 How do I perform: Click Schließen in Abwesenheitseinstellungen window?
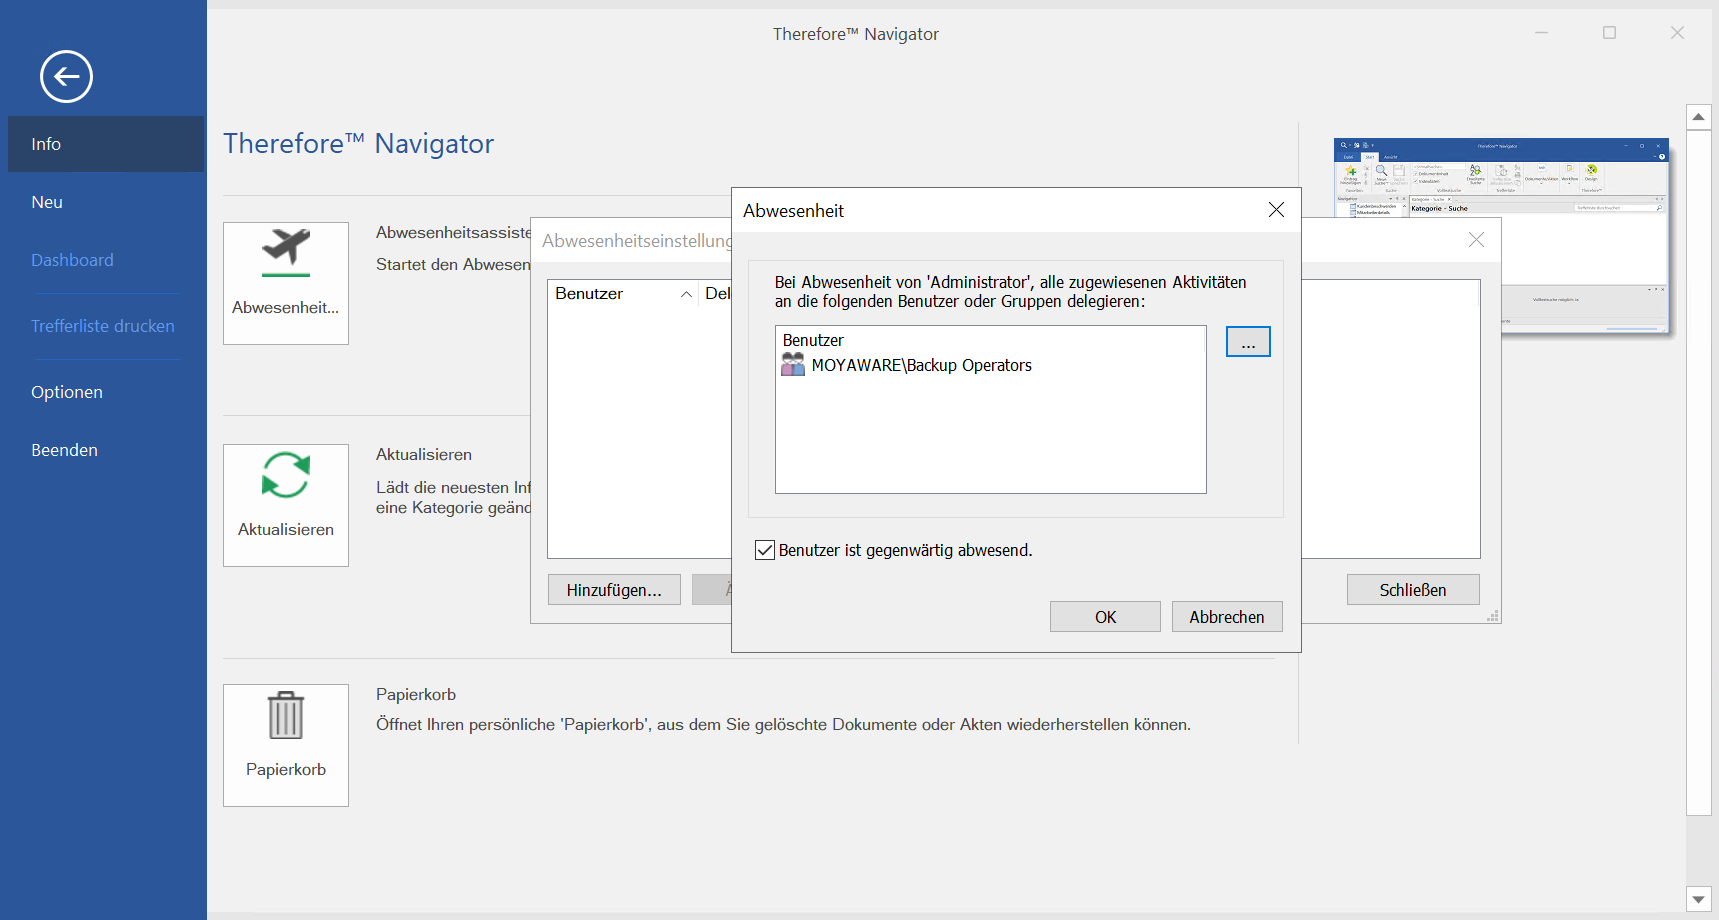click(1413, 590)
